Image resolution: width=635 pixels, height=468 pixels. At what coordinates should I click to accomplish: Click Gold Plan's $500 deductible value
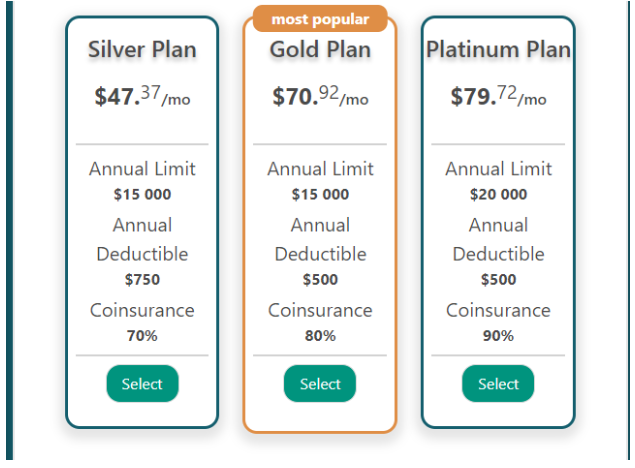click(320, 279)
